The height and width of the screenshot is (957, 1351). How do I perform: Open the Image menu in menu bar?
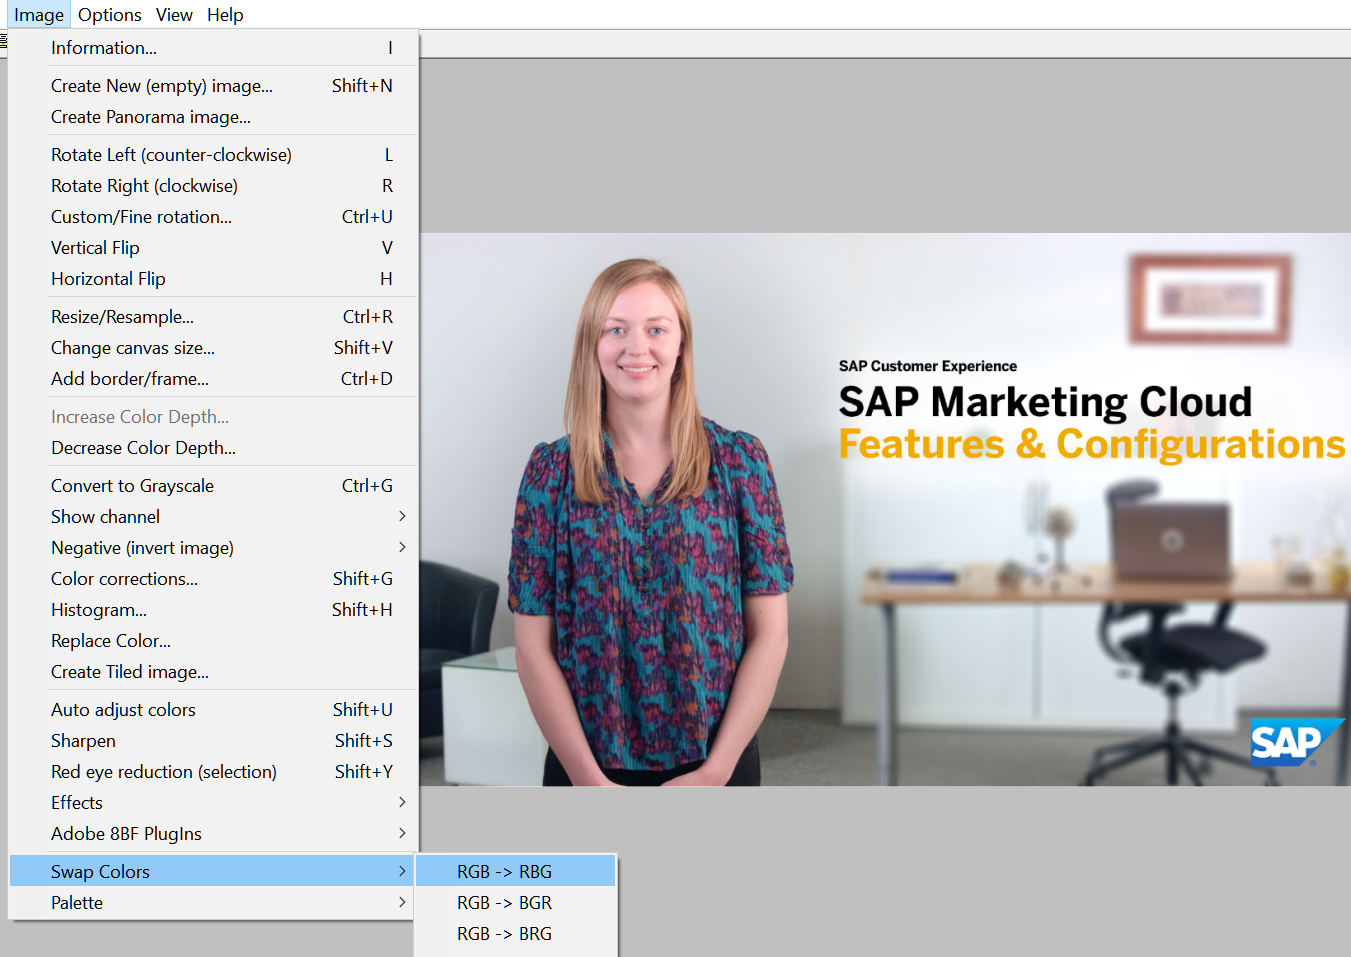[39, 15]
